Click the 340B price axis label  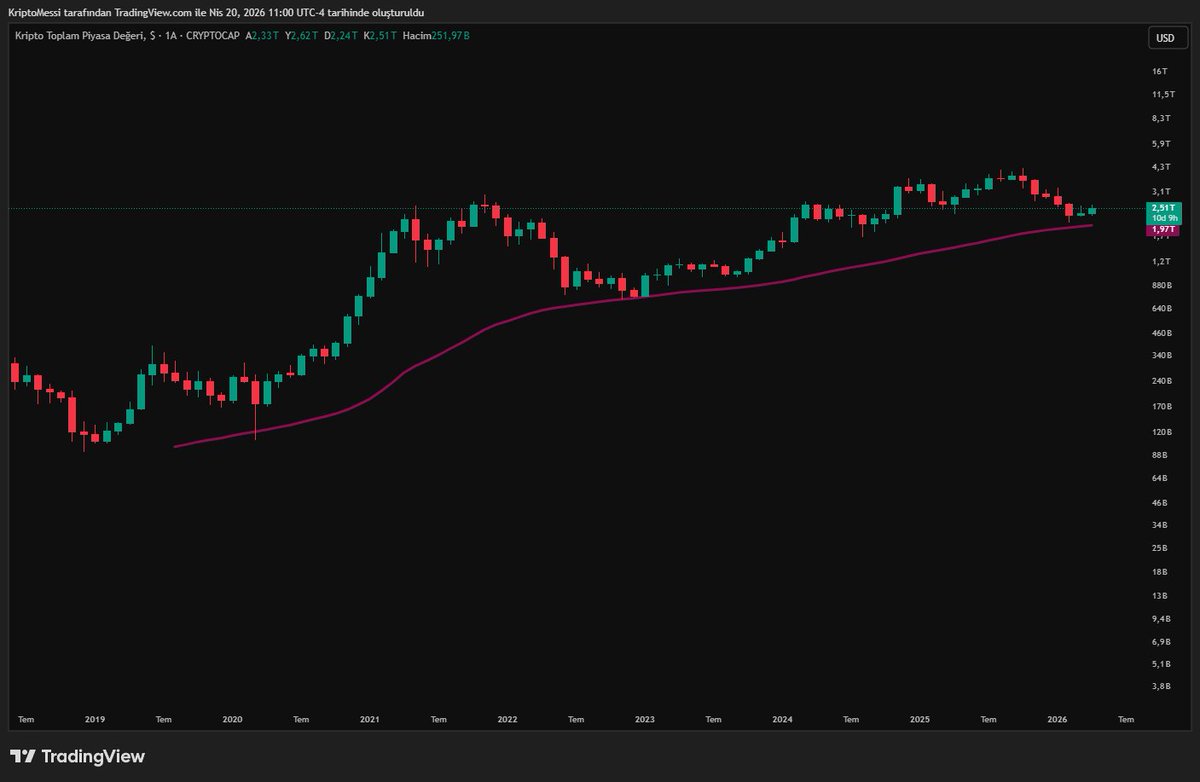tap(1162, 356)
